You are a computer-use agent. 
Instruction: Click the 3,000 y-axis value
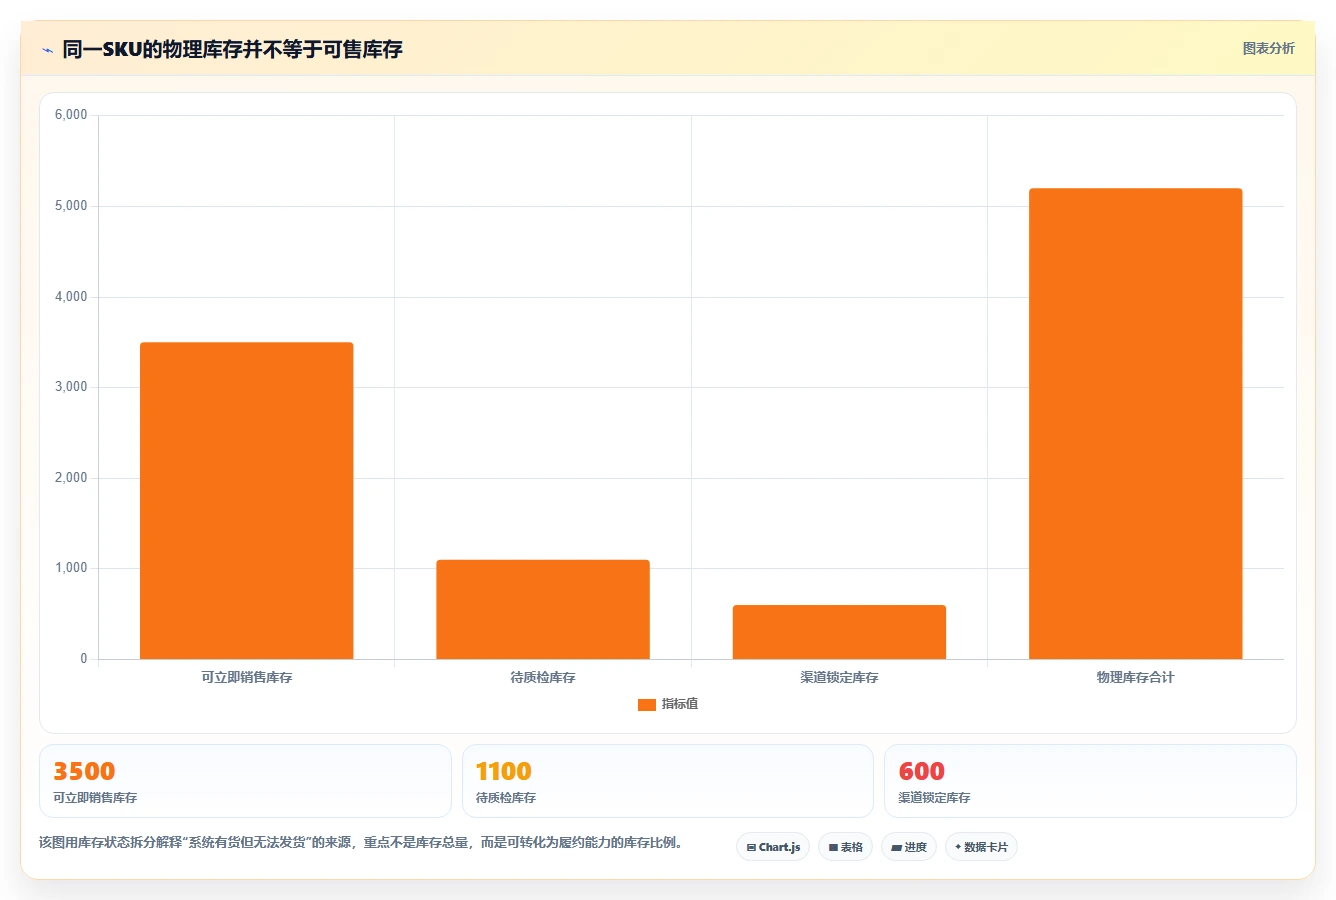tap(71, 387)
